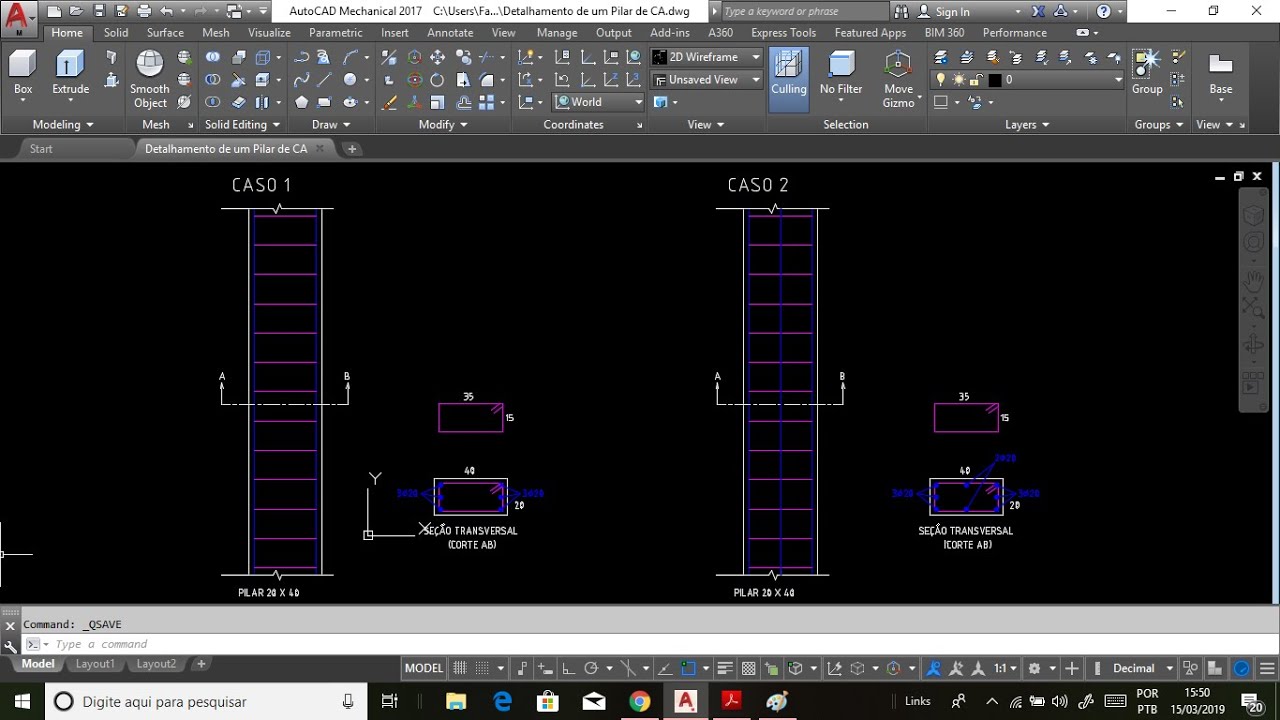Switch to the Annotate ribbon tab
1280x720 pixels.
(450, 32)
